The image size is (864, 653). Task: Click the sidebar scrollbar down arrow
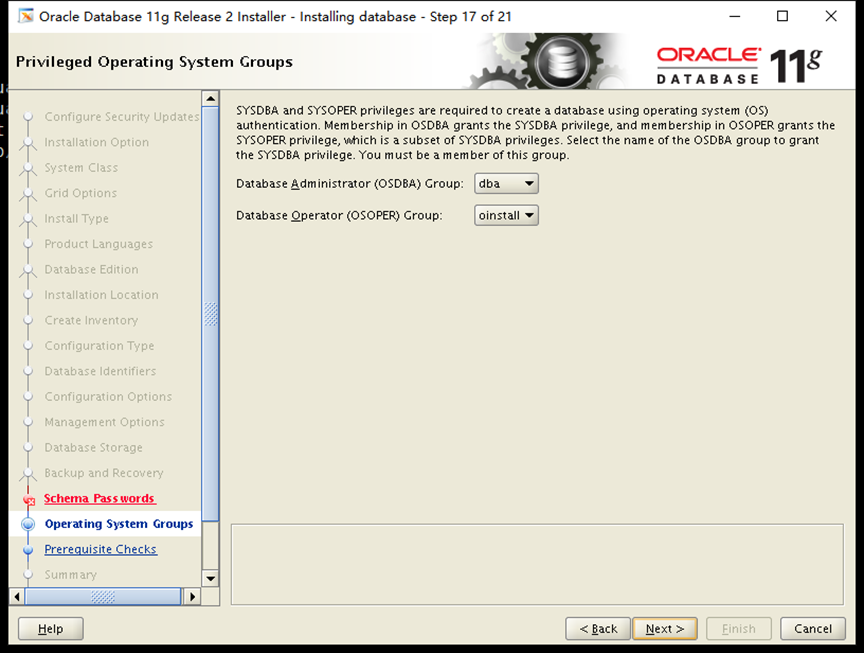click(x=211, y=576)
